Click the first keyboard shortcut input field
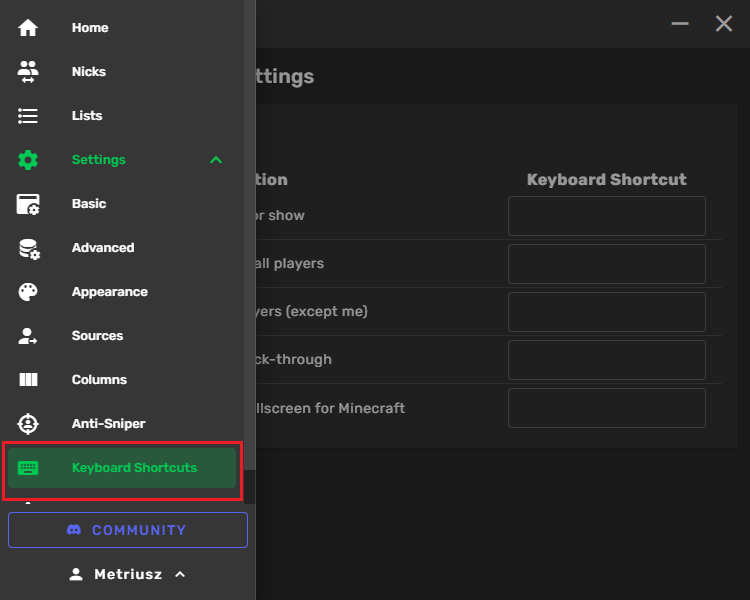Screen dimensions: 750x600 [606, 216]
